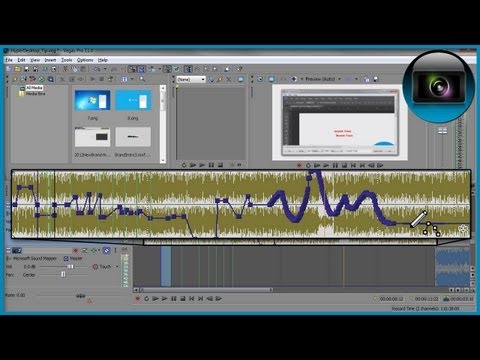Click Record in video preview transport
This screenshot has height=360, width=480.
click(x=299, y=165)
